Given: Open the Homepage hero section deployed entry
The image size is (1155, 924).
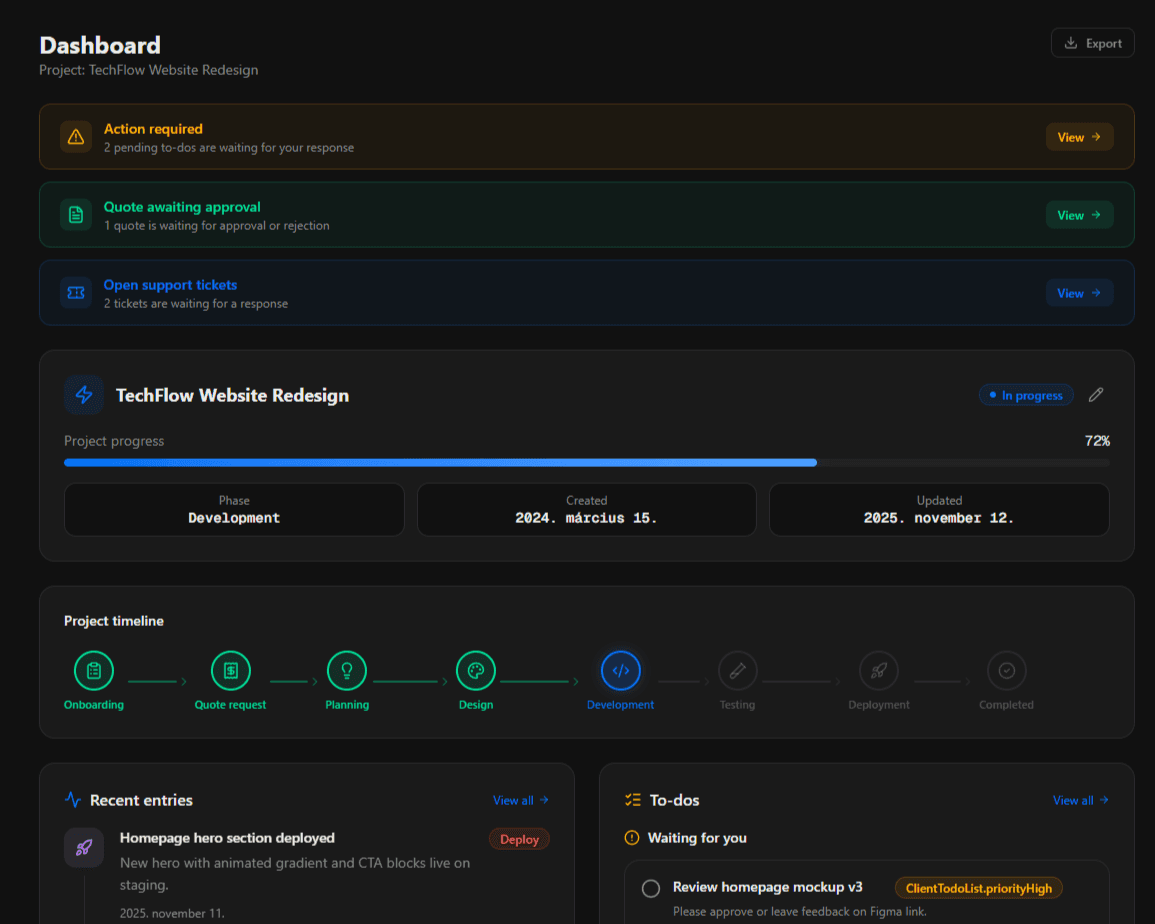Looking at the screenshot, I should [x=227, y=838].
